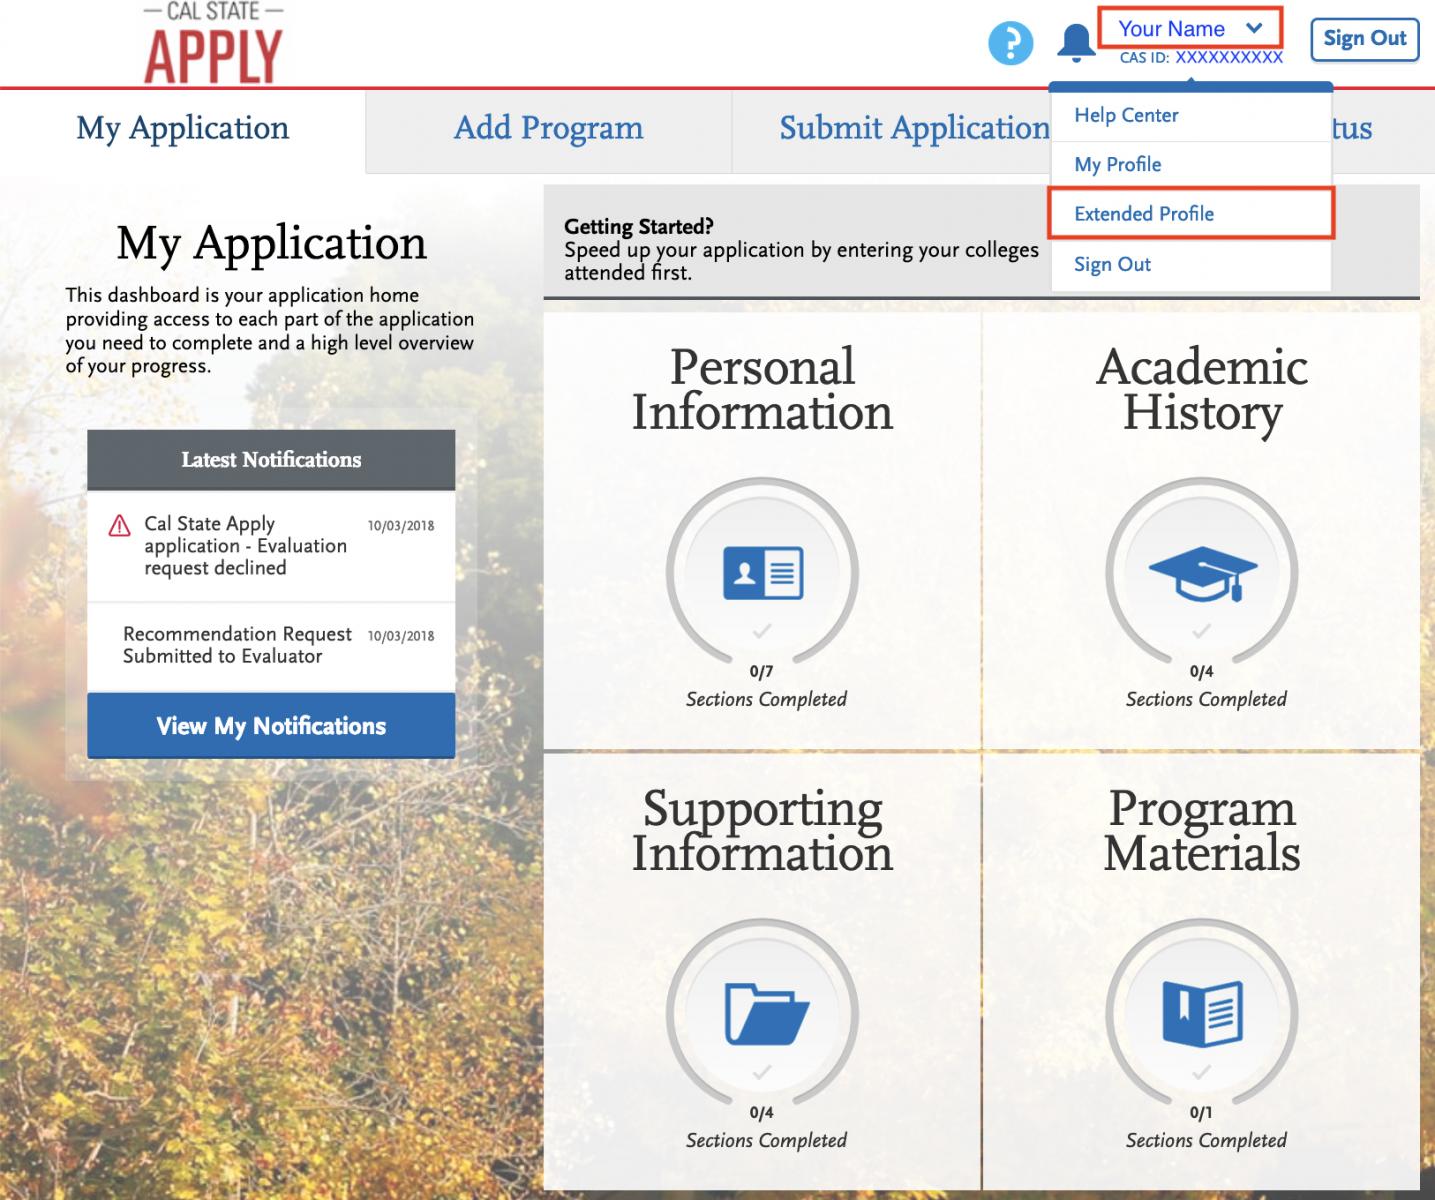Expand the Your Name account dropdown
Viewport: 1435px width, 1200px height.
tap(1190, 28)
